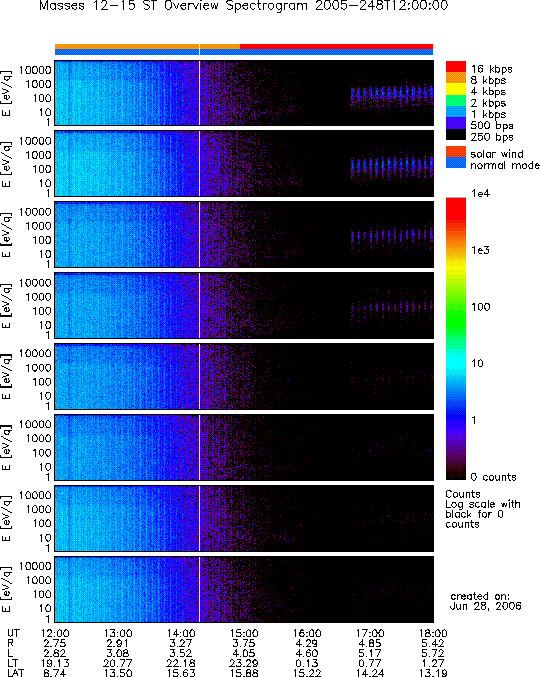Viewport: 540px width, 677px height.
Task: Click the LAT row label
Action: pyautogui.click(x=16, y=673)
